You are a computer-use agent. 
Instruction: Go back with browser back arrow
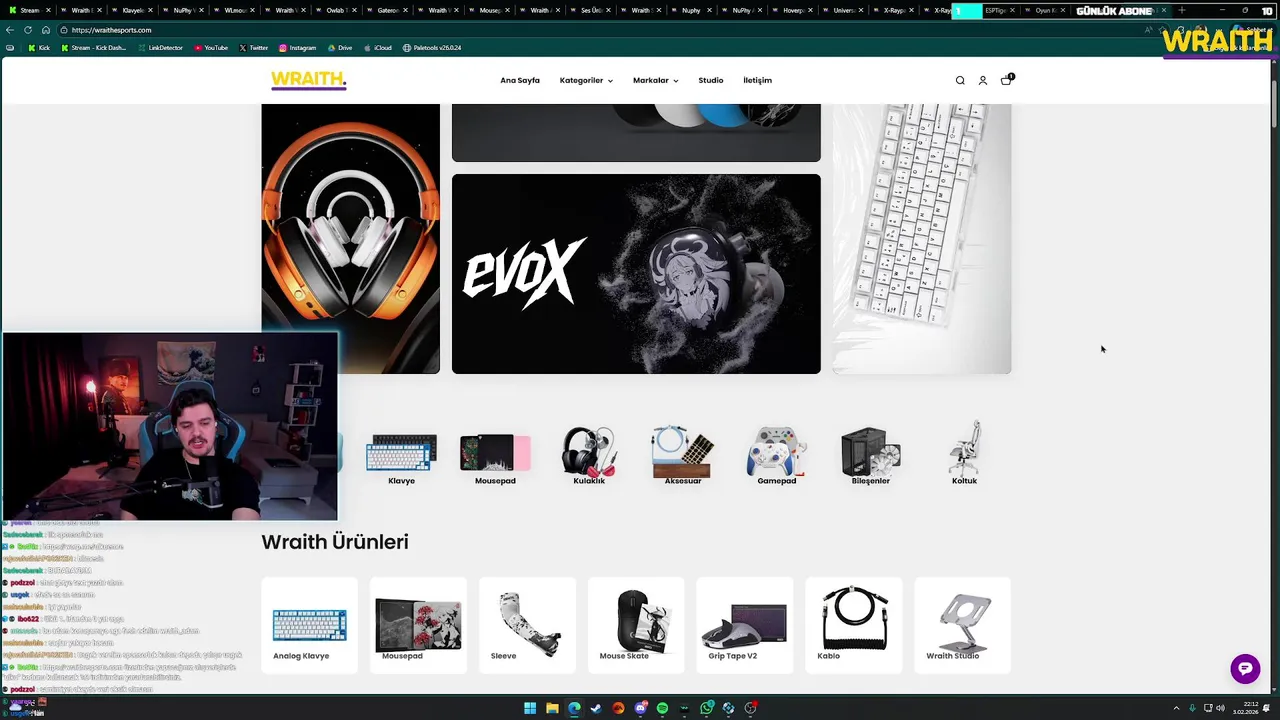(10, 30)
